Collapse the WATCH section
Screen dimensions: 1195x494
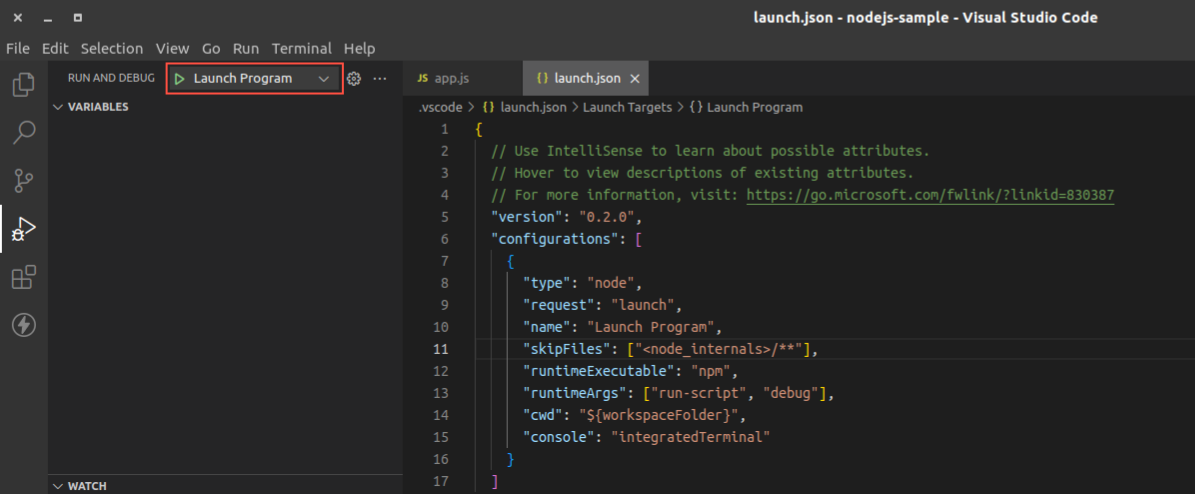pos(79,486)
